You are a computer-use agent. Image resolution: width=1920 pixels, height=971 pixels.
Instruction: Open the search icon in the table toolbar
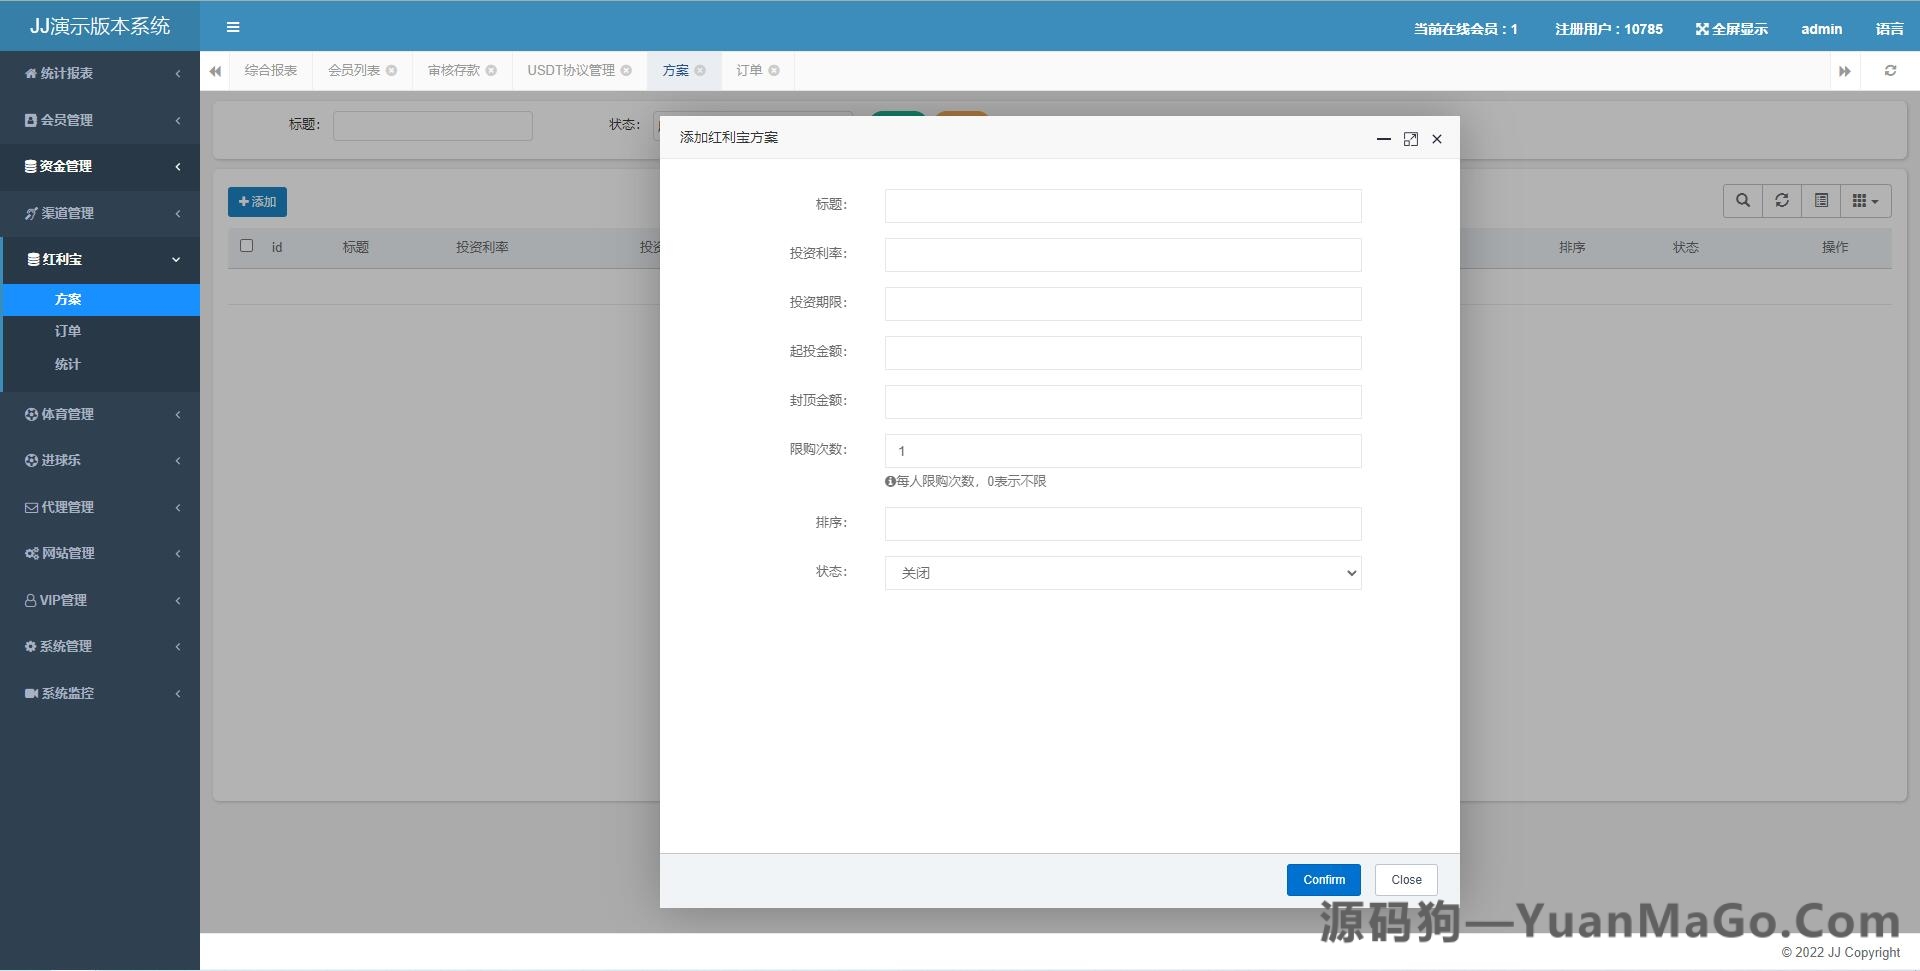(x=1742, y=200)
